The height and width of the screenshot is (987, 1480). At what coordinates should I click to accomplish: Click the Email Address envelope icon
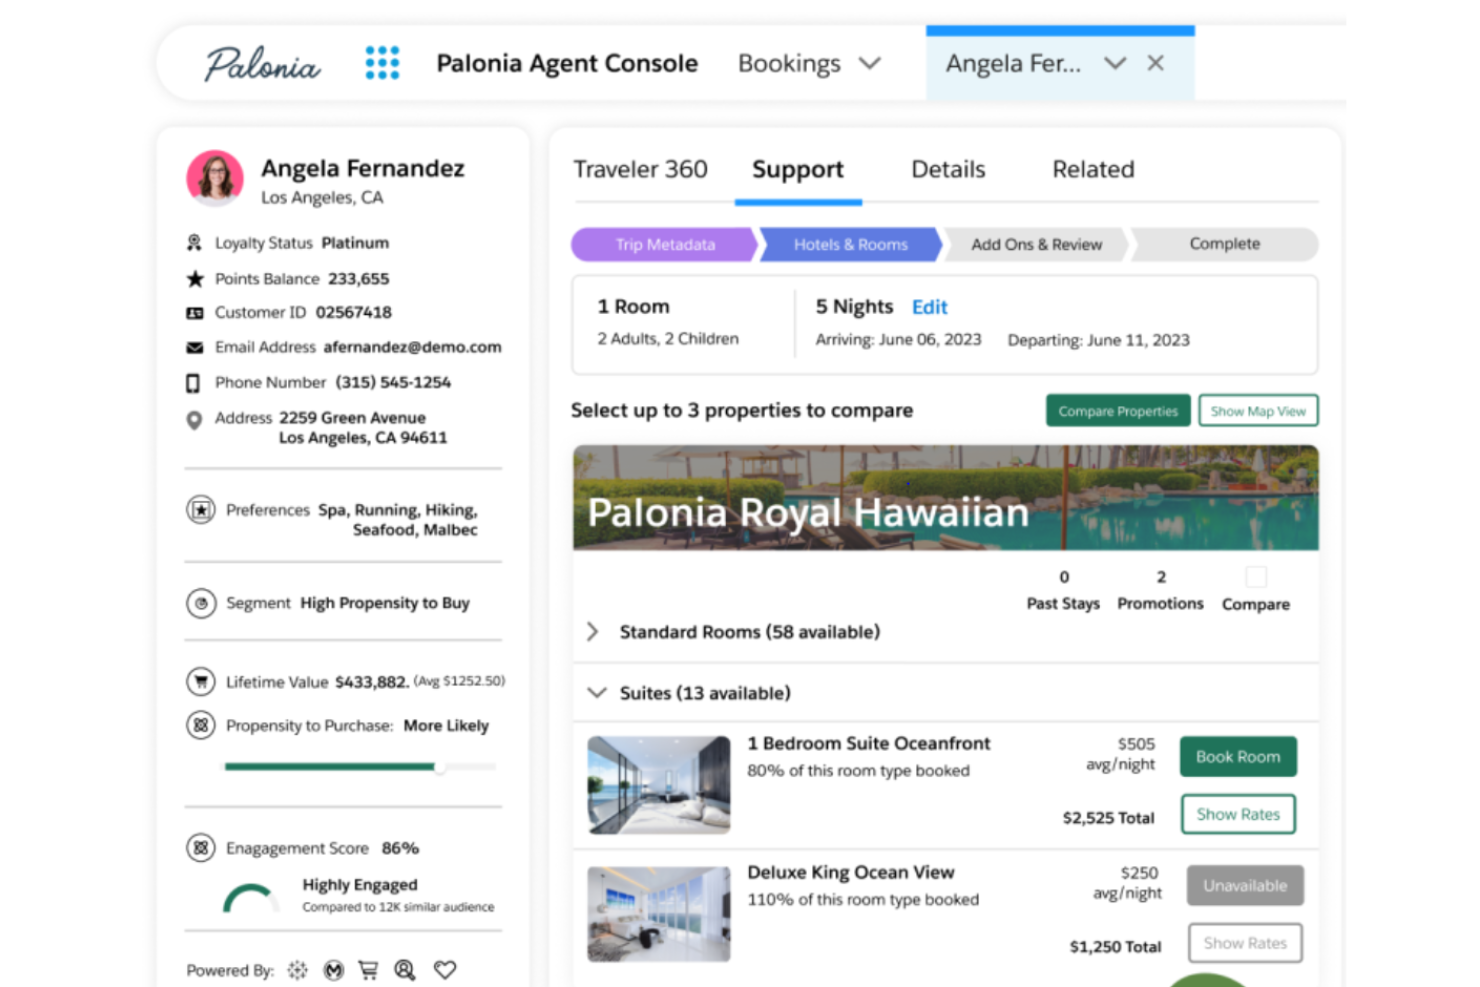coord(196,347)
